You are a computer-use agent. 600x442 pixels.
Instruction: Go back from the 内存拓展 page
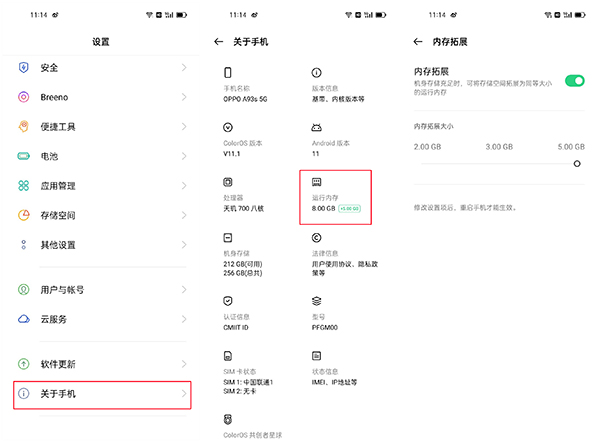click(418, 42)
